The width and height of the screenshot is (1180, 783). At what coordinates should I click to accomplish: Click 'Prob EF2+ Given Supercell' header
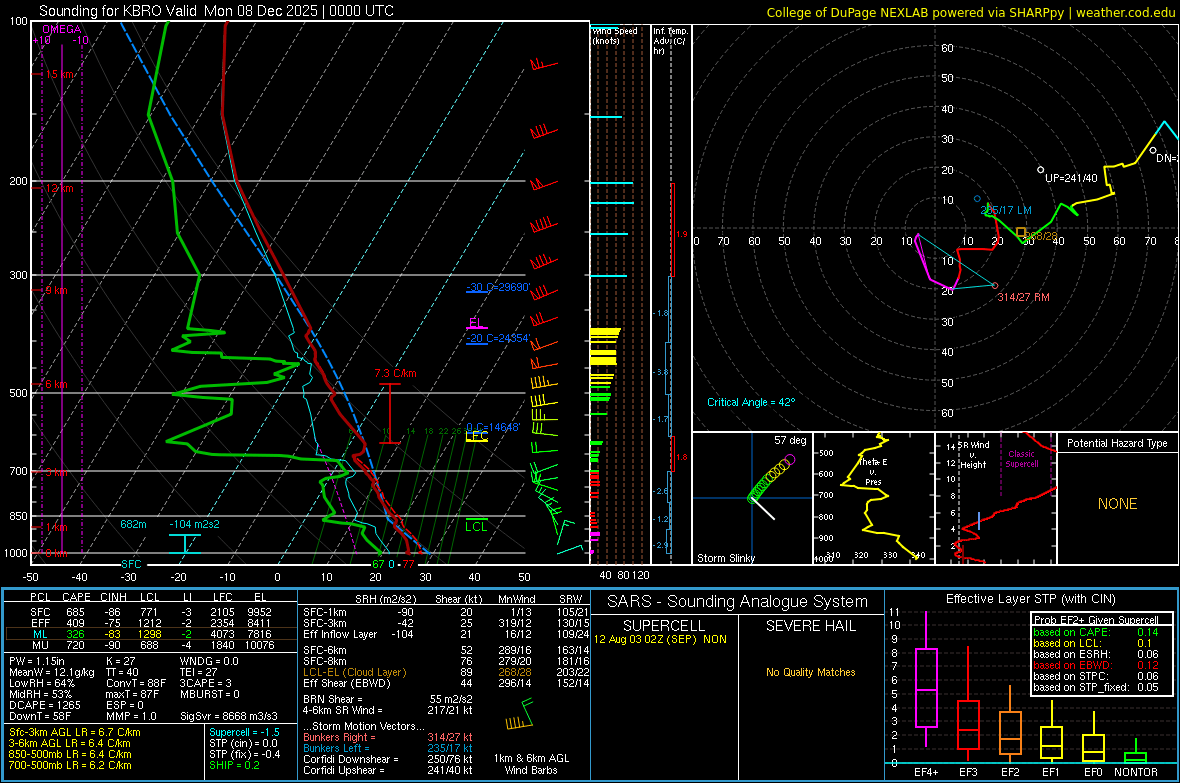1096,620
